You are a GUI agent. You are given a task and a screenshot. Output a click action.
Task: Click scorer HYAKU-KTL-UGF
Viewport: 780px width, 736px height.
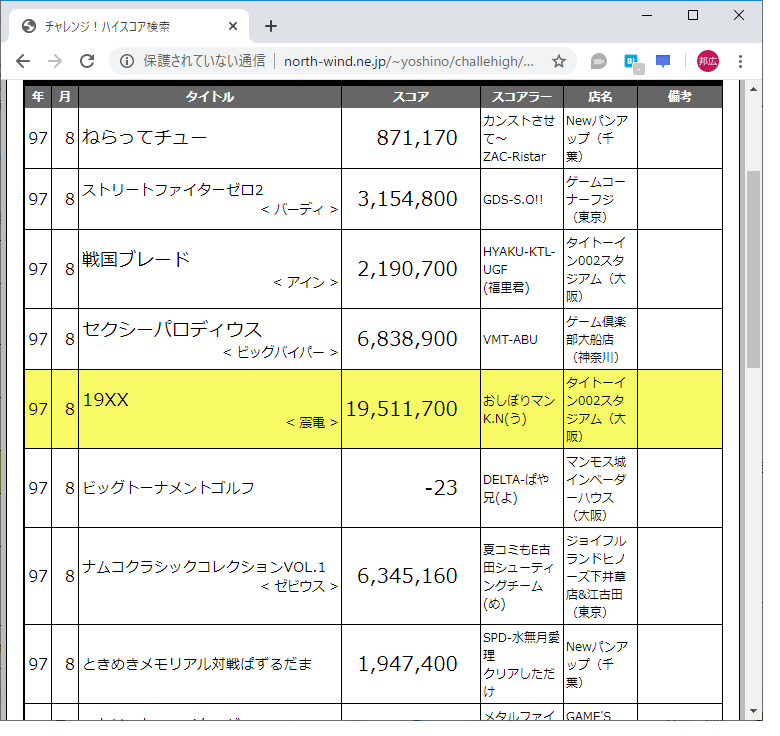[519, 261]
